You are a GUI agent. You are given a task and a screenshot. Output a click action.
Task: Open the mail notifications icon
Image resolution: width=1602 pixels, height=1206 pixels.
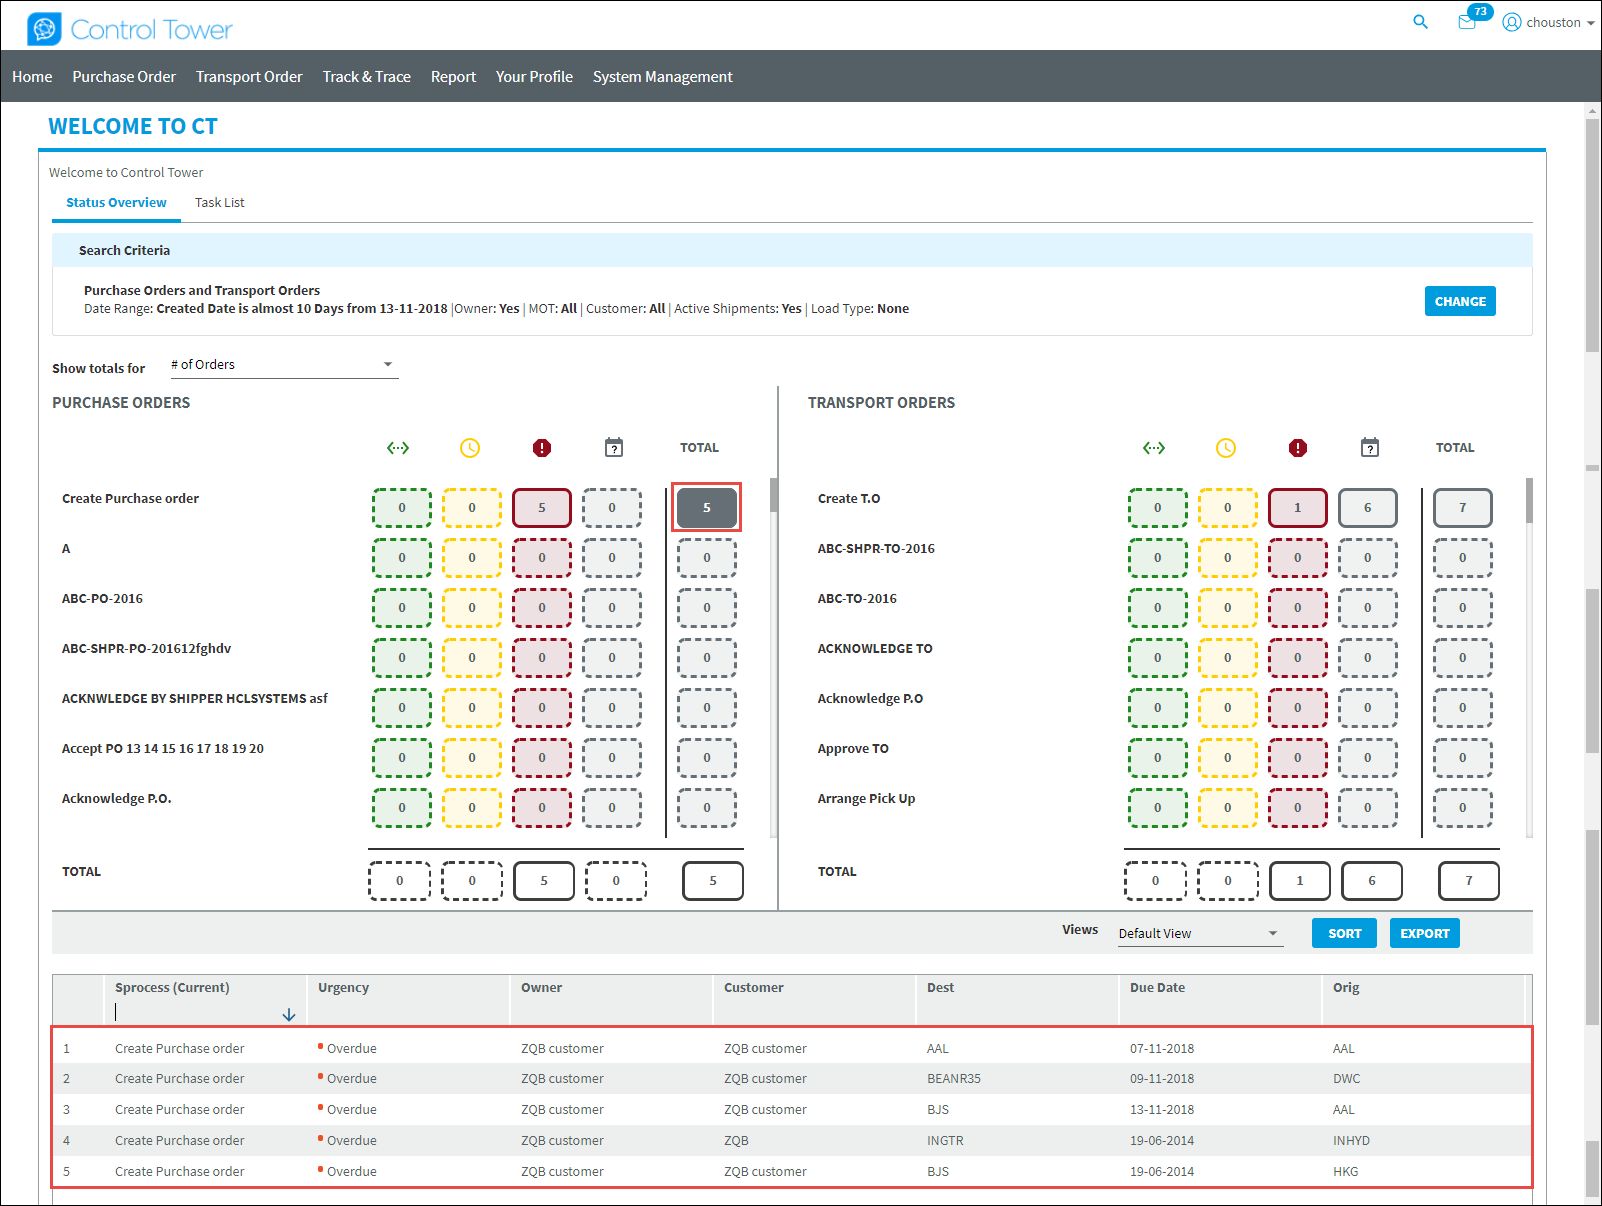pos(1467,23)
